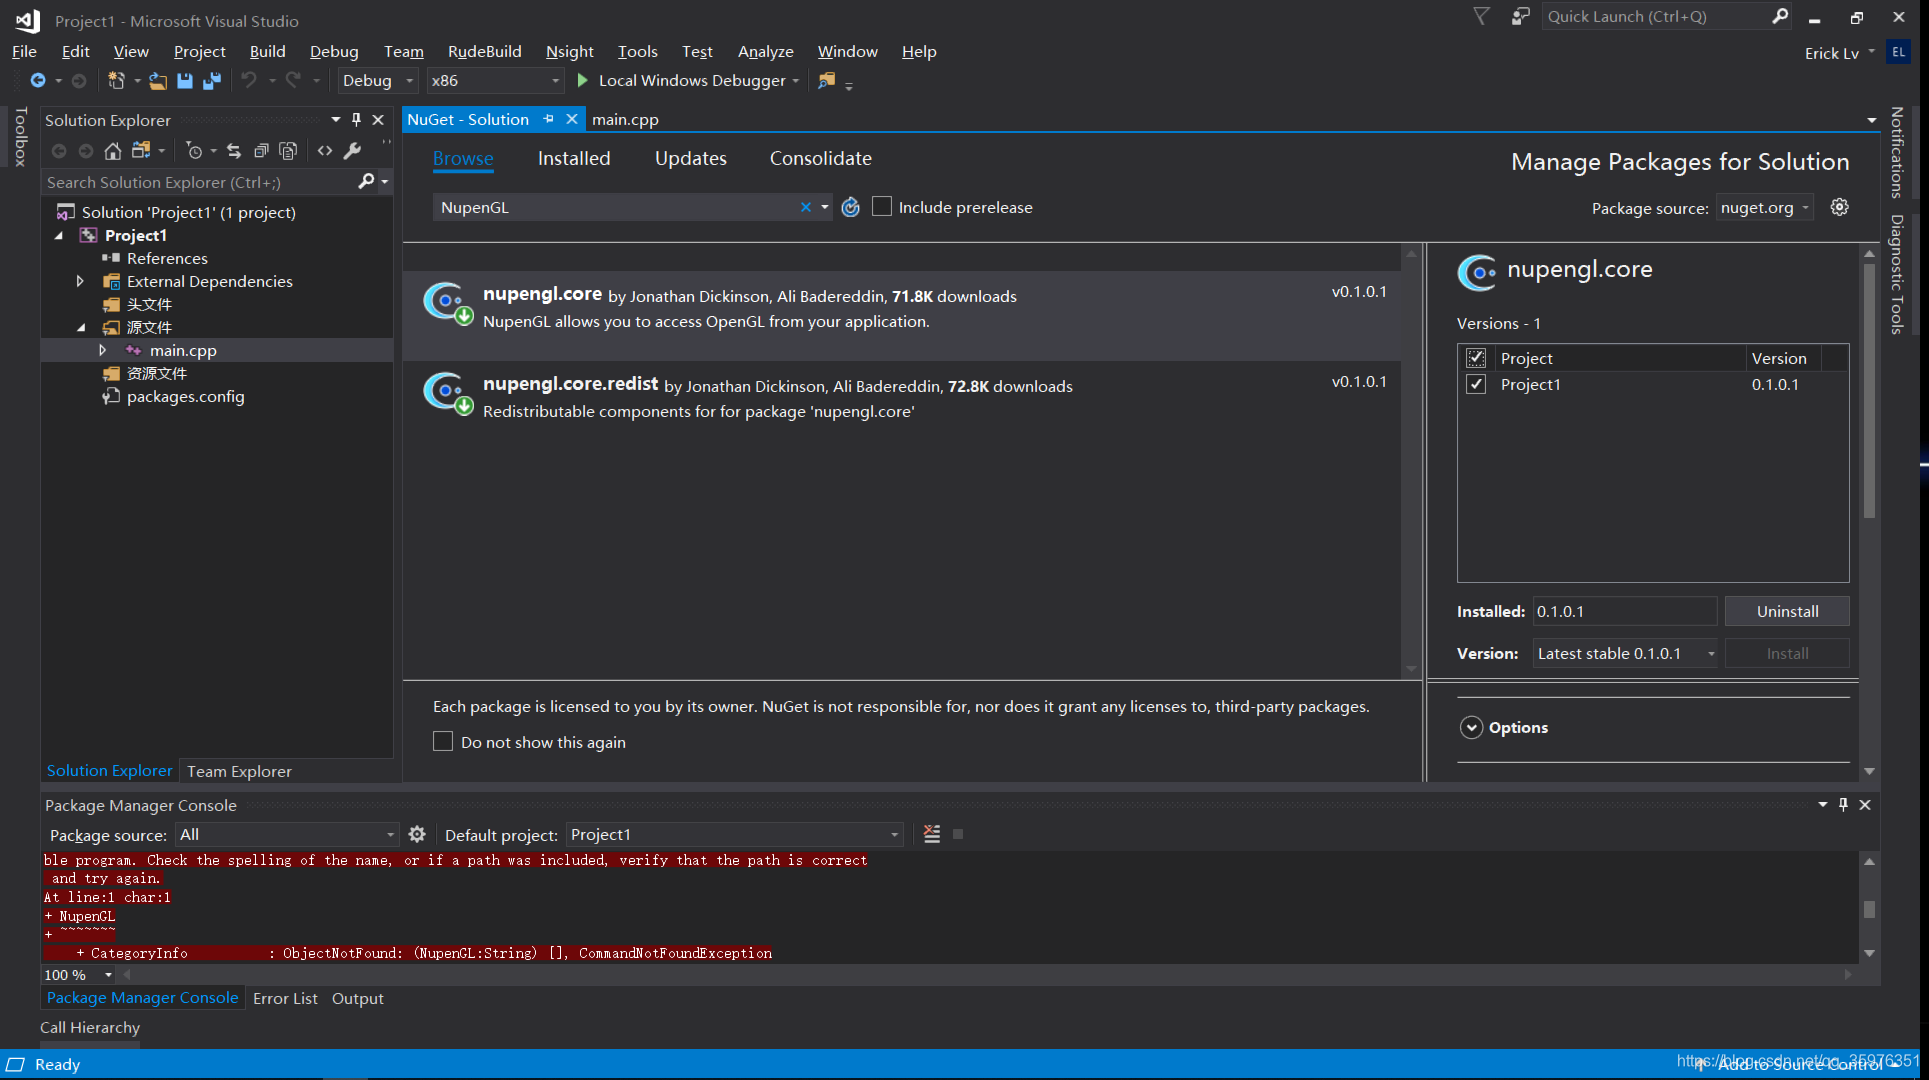The width and height of the screenshot is (1929, 1080).
Task: Start debugging with the green play icon
Action: pos(582,81)
